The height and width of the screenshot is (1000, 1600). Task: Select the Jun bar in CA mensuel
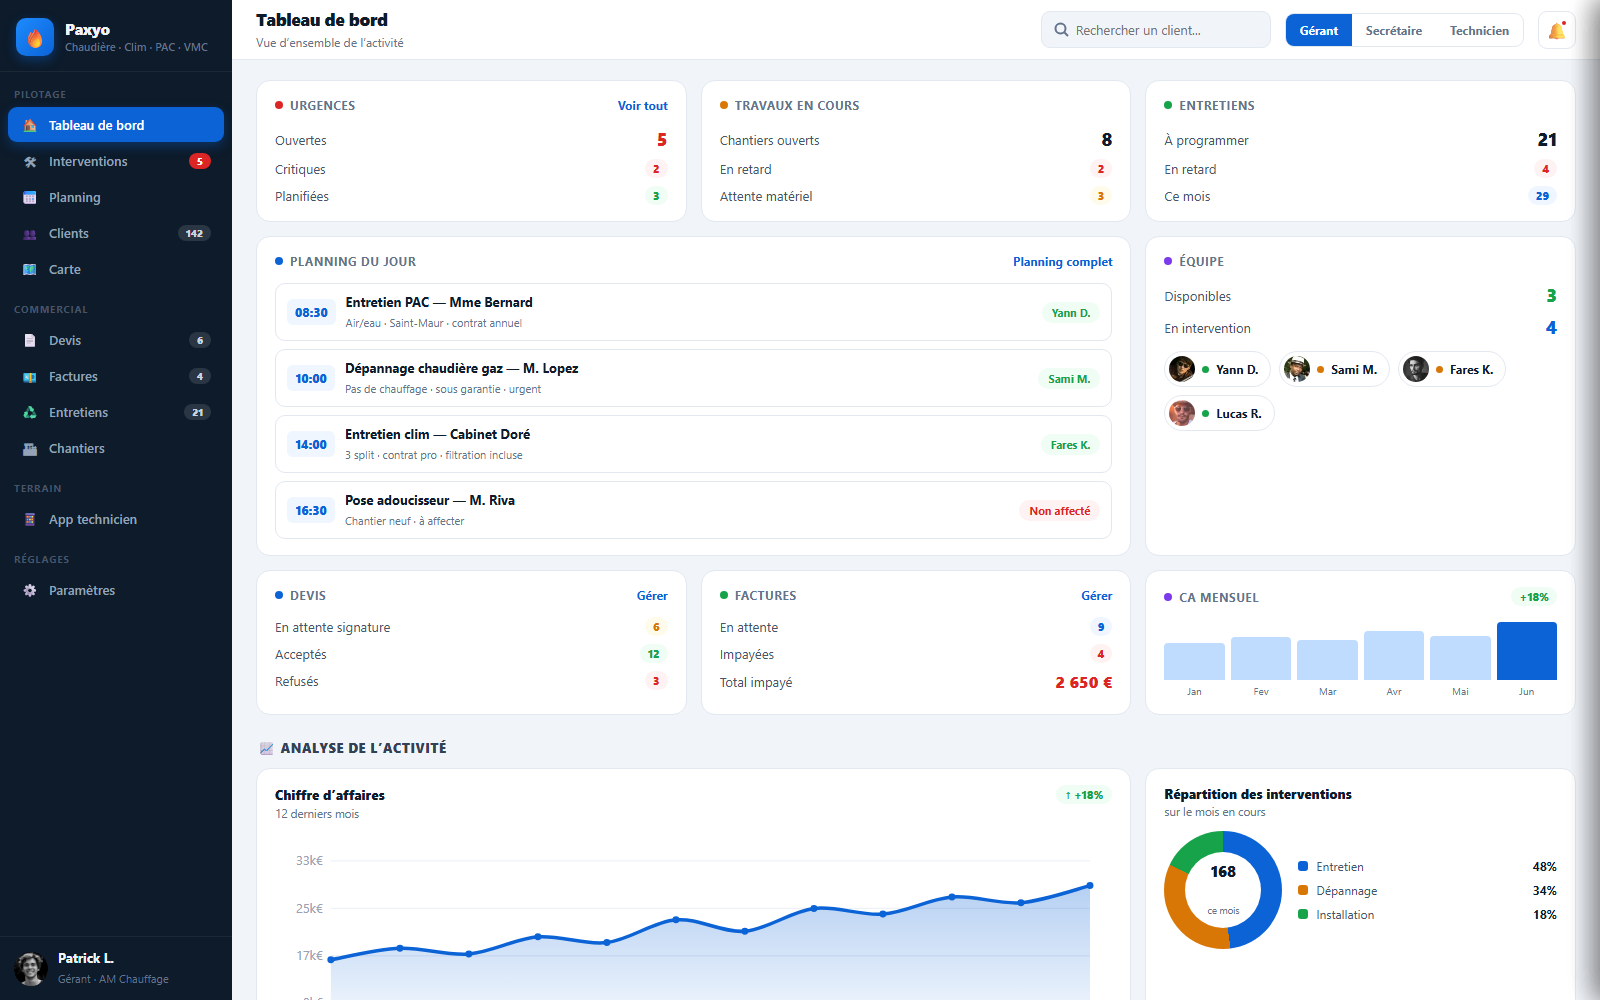(x=1526, y=651)
